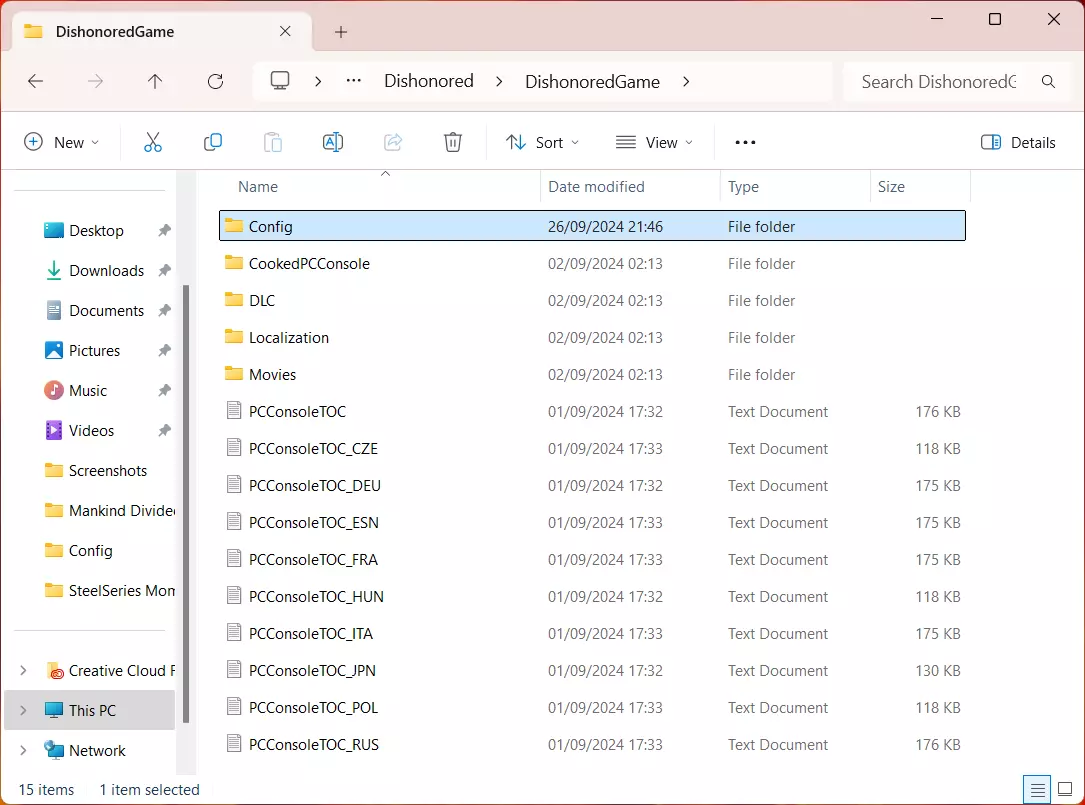Go up one folder level arrow
The width and height of the screenshot is (1085, 805).
[x=155, y=82]
